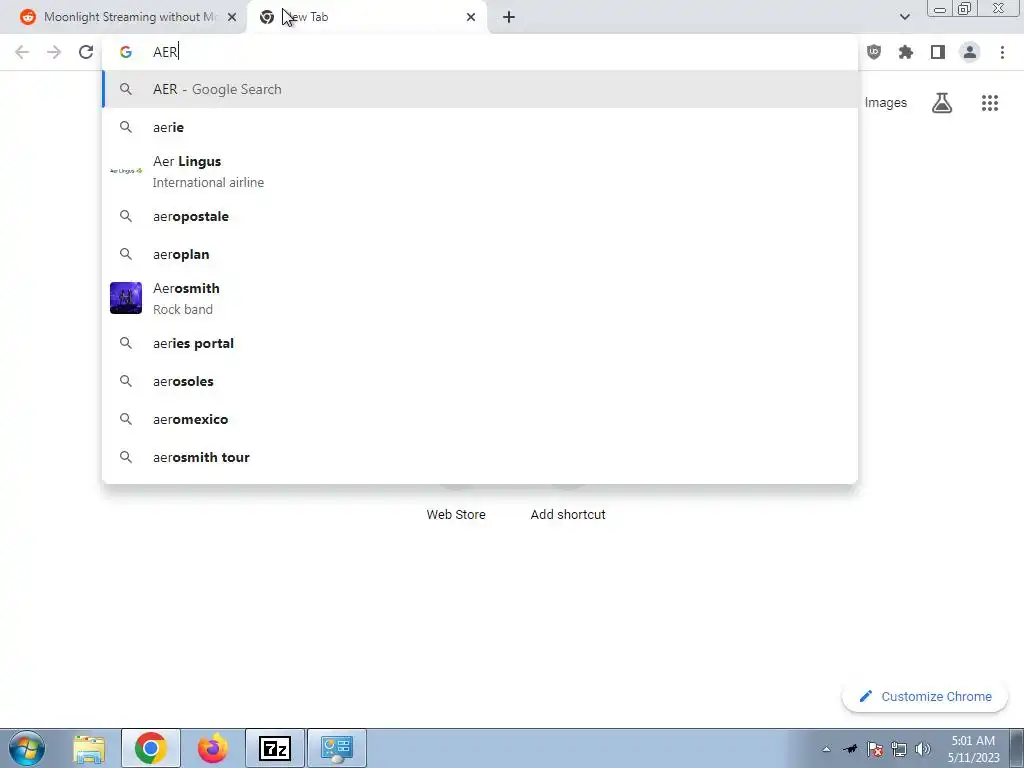The width and height of the screenshot is (1024, 768).
Task: Open the profile avatar menu
Action: click(x=970, y=52)
